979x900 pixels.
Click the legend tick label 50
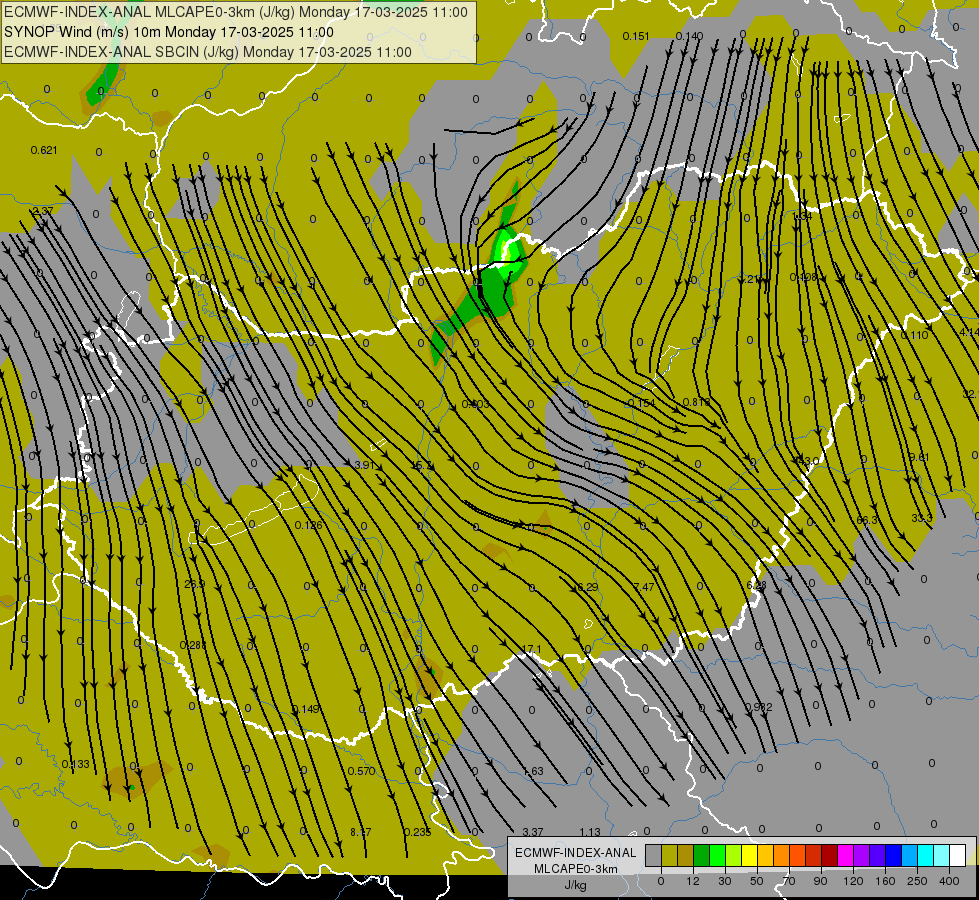(x=757, y=881)
